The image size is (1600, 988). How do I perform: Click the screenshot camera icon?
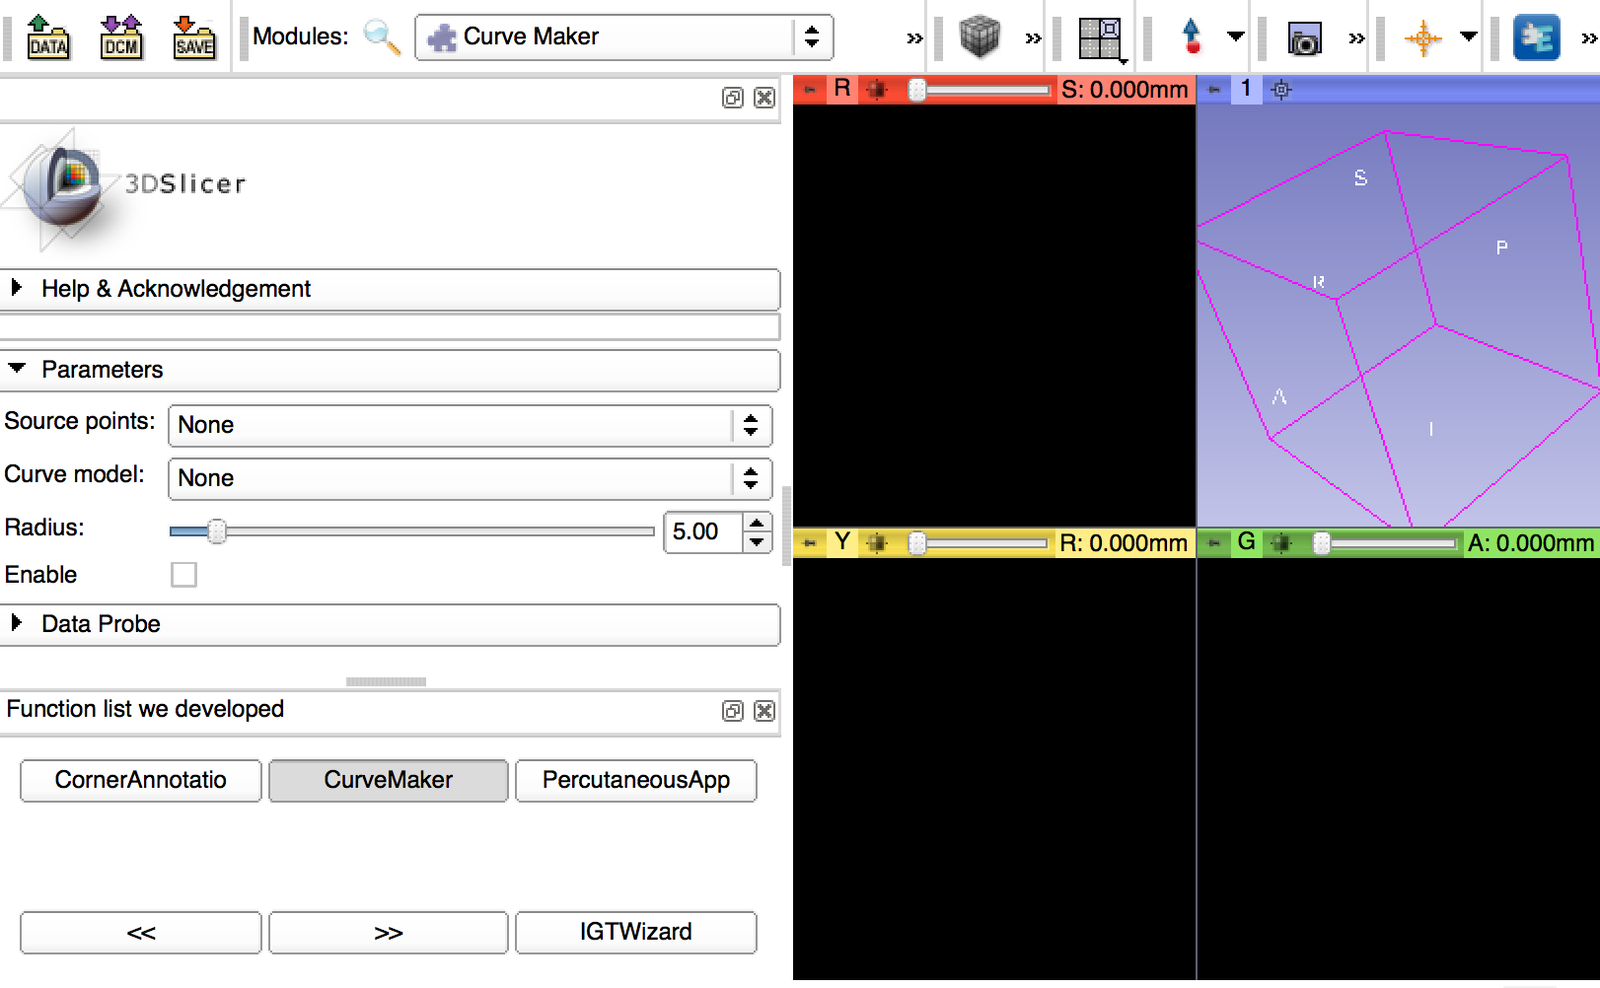pos(1304,36)
